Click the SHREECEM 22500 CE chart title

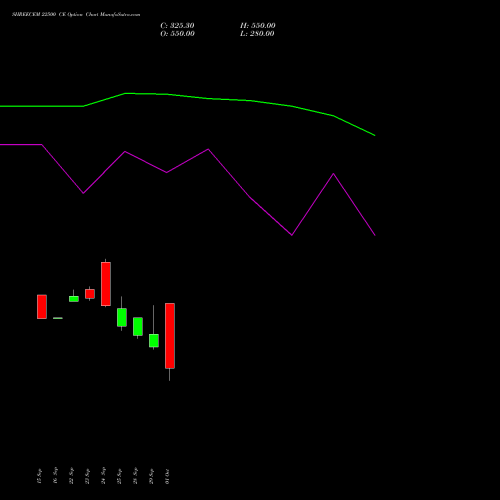(x=76, y=15)
